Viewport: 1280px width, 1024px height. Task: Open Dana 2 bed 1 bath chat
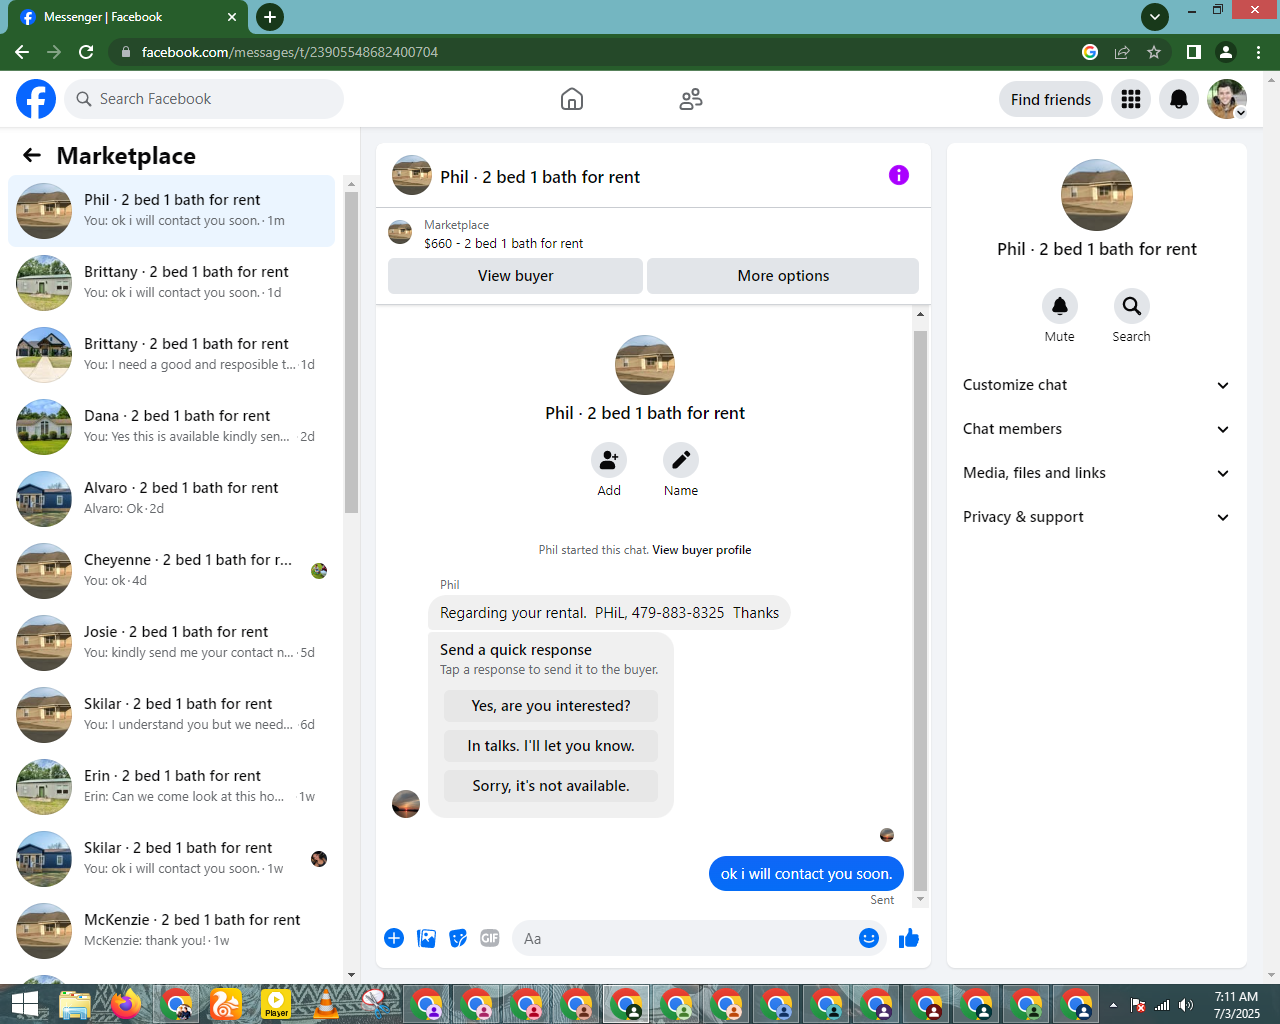tap(171, 427)
